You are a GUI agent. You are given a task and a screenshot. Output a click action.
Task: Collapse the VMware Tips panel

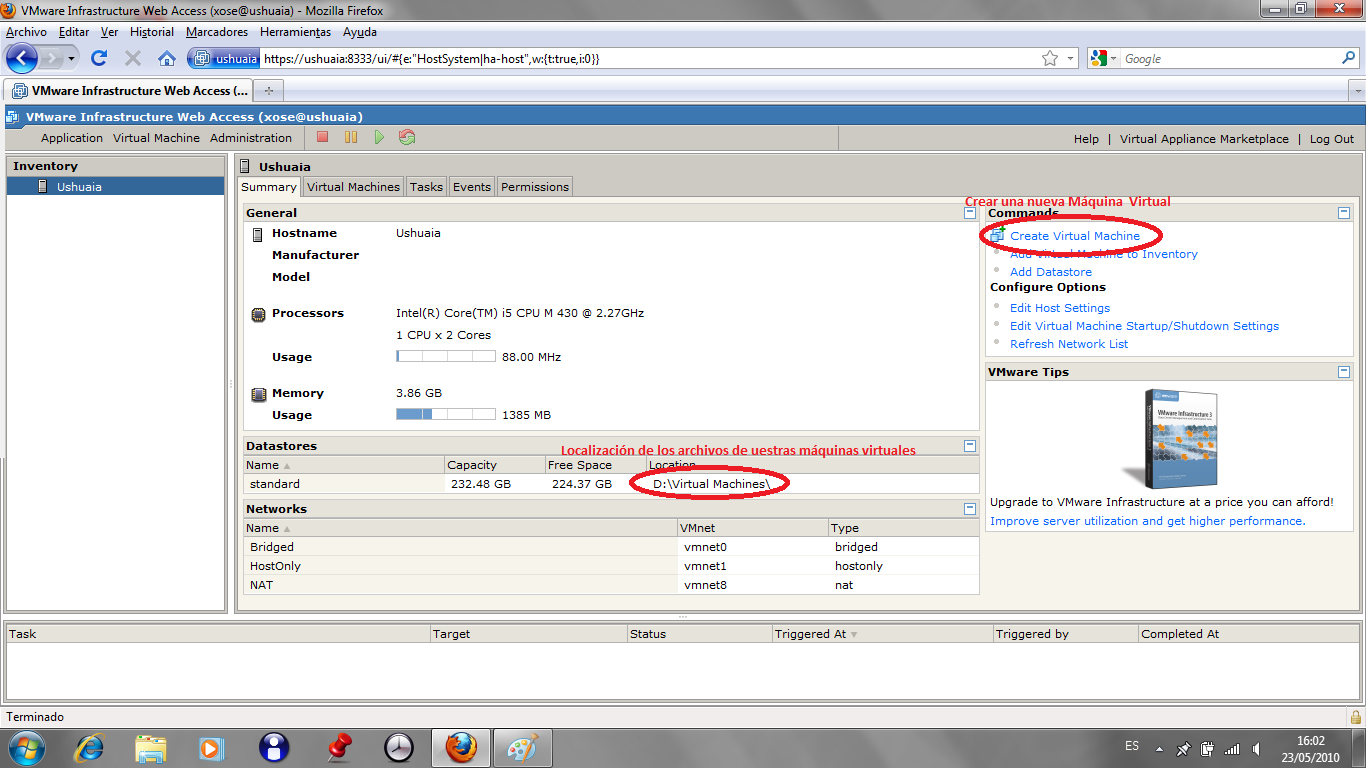(1344, 372)
